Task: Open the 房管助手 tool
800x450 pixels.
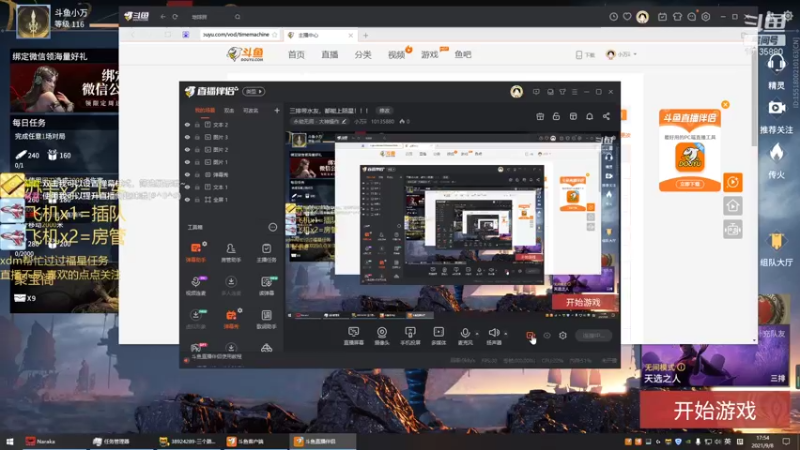Action: tap(231, 253)
